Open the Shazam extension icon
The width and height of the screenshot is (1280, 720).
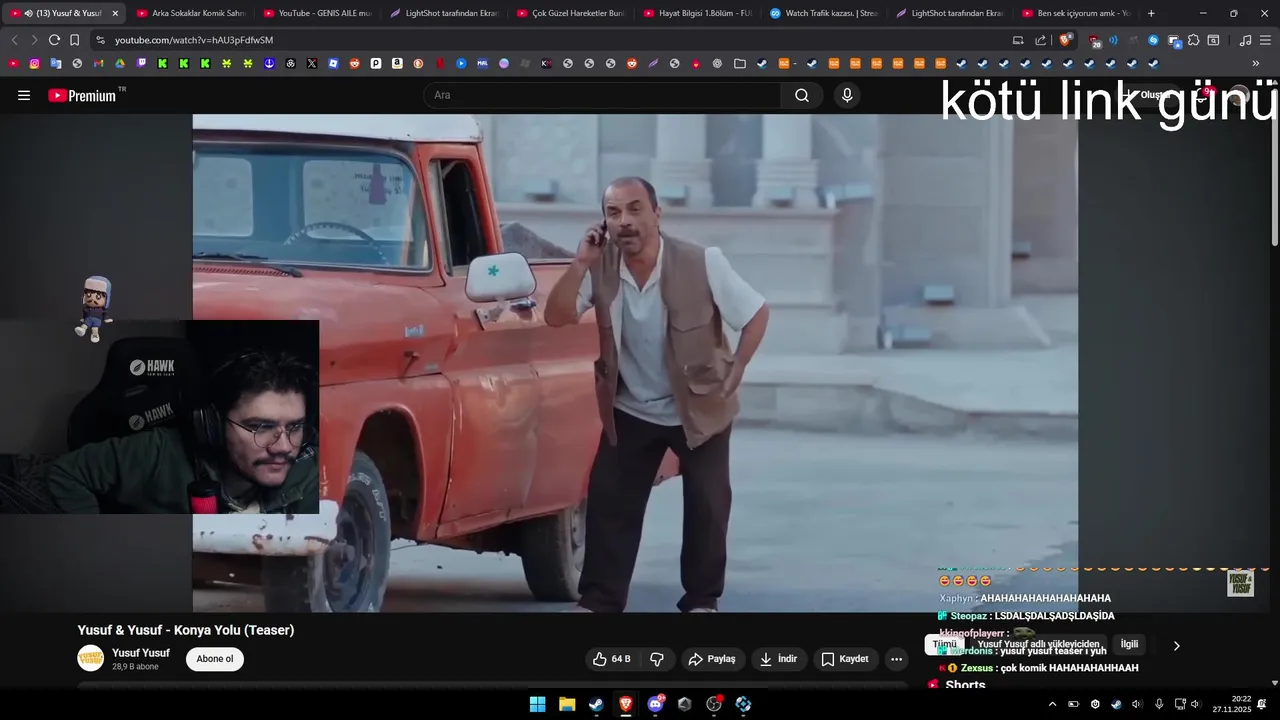1153,40
